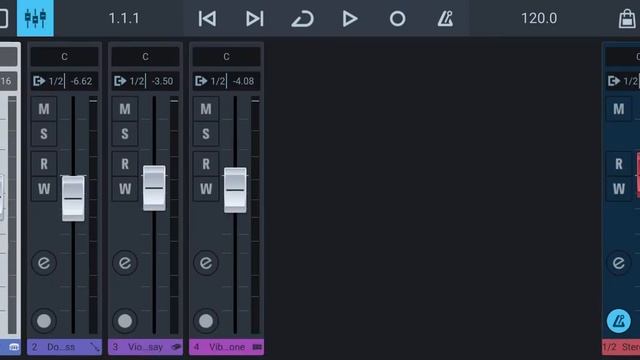640x360 pixels.
Task: Mute track 2 Do..ss
Action: [44, 109]
